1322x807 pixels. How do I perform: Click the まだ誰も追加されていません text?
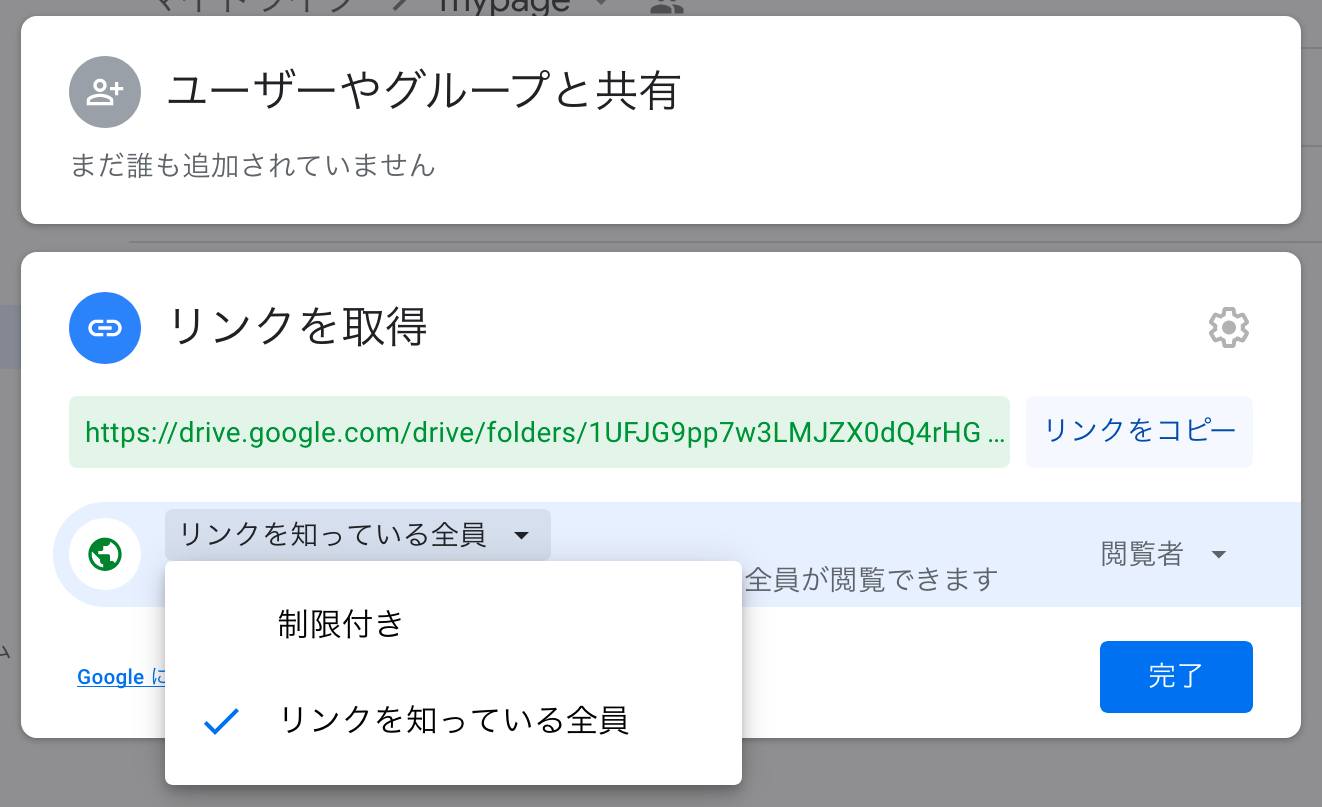(253, 165)
